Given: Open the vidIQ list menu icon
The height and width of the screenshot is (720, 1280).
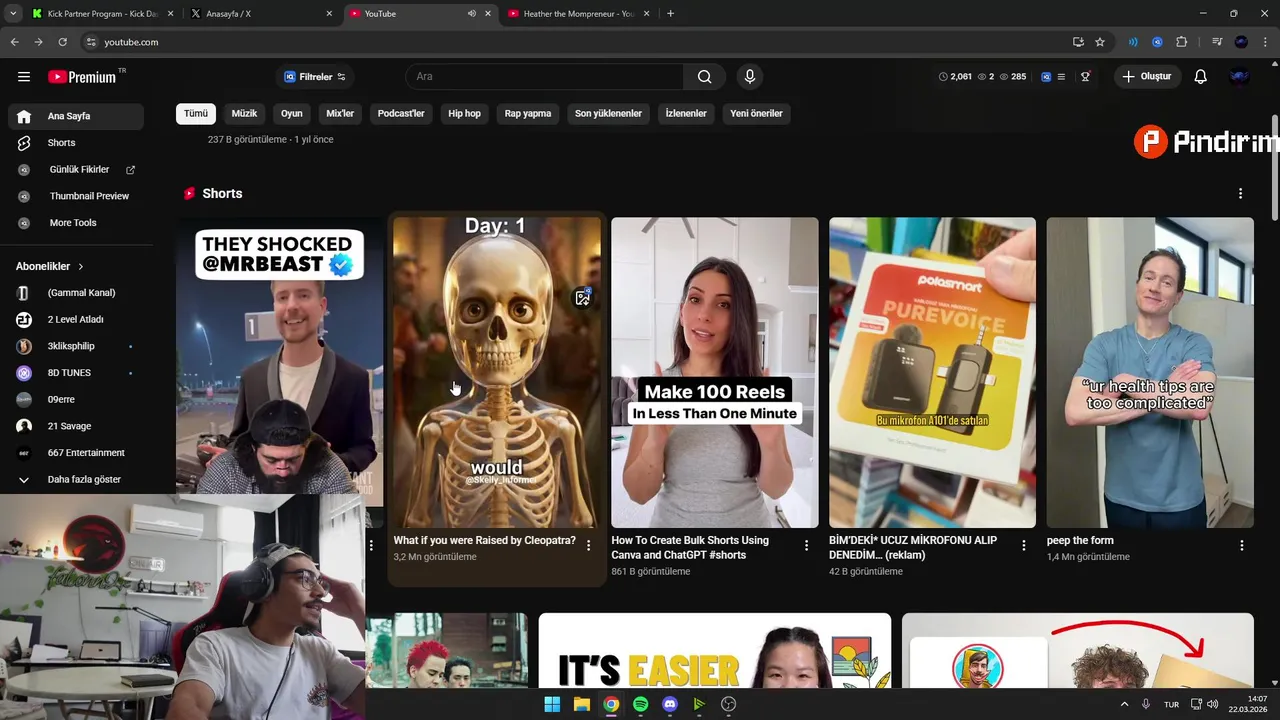Looking at the screenshot, I should tap(1061, 76).
